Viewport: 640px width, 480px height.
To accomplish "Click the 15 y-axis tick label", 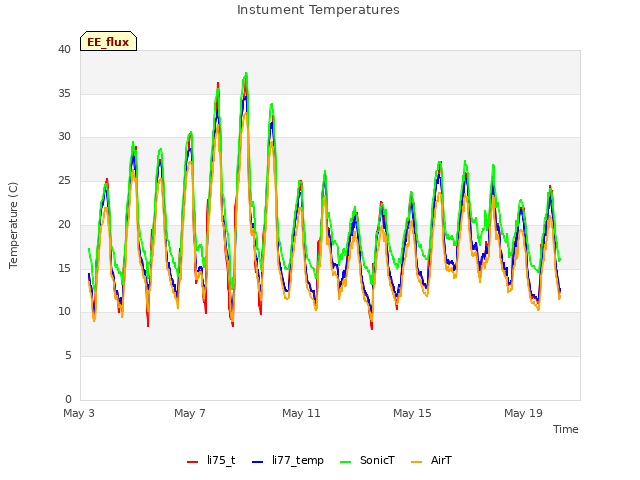I will [64, 268].
